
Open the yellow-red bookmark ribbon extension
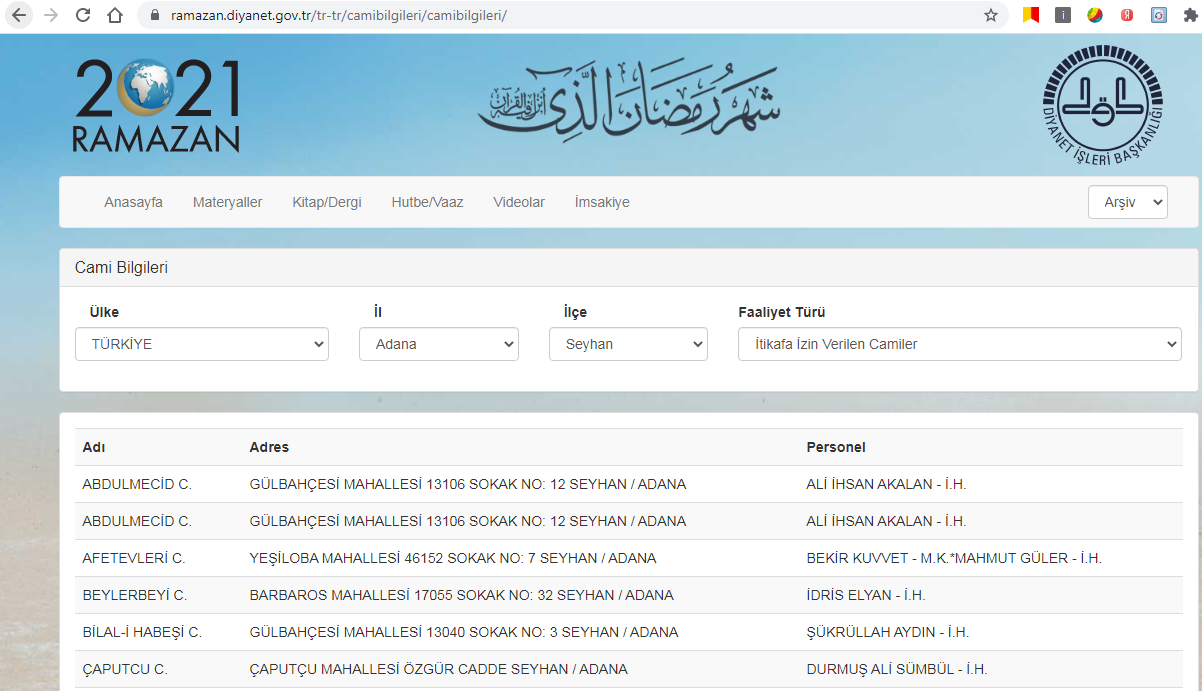1031,15
